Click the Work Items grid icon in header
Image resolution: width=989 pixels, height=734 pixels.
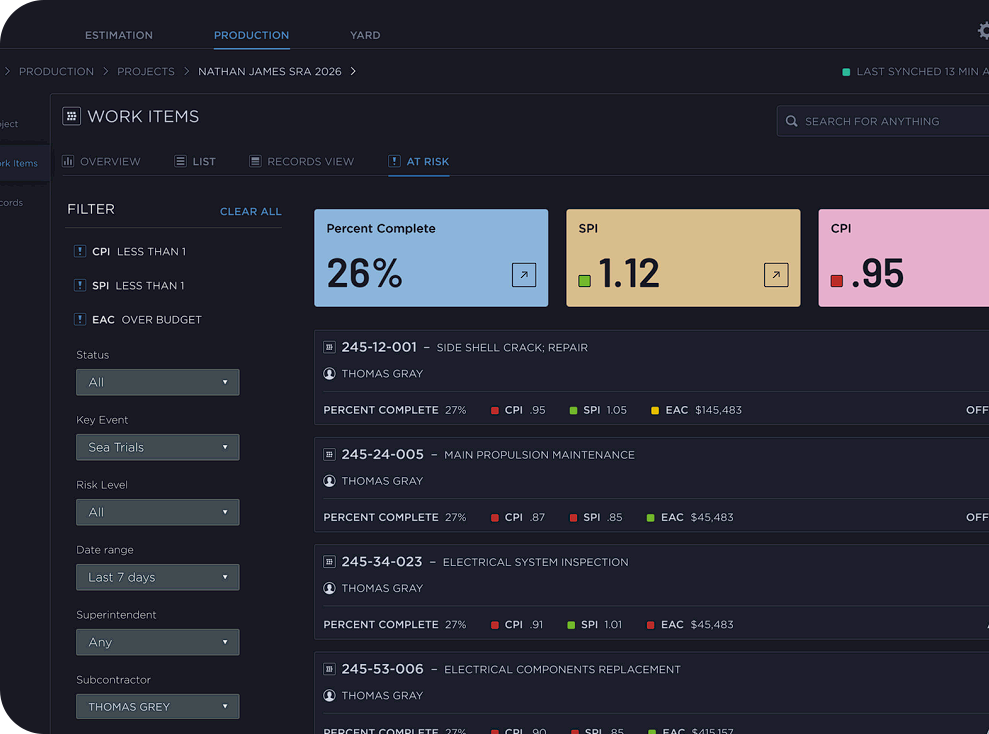coord(71,117)
